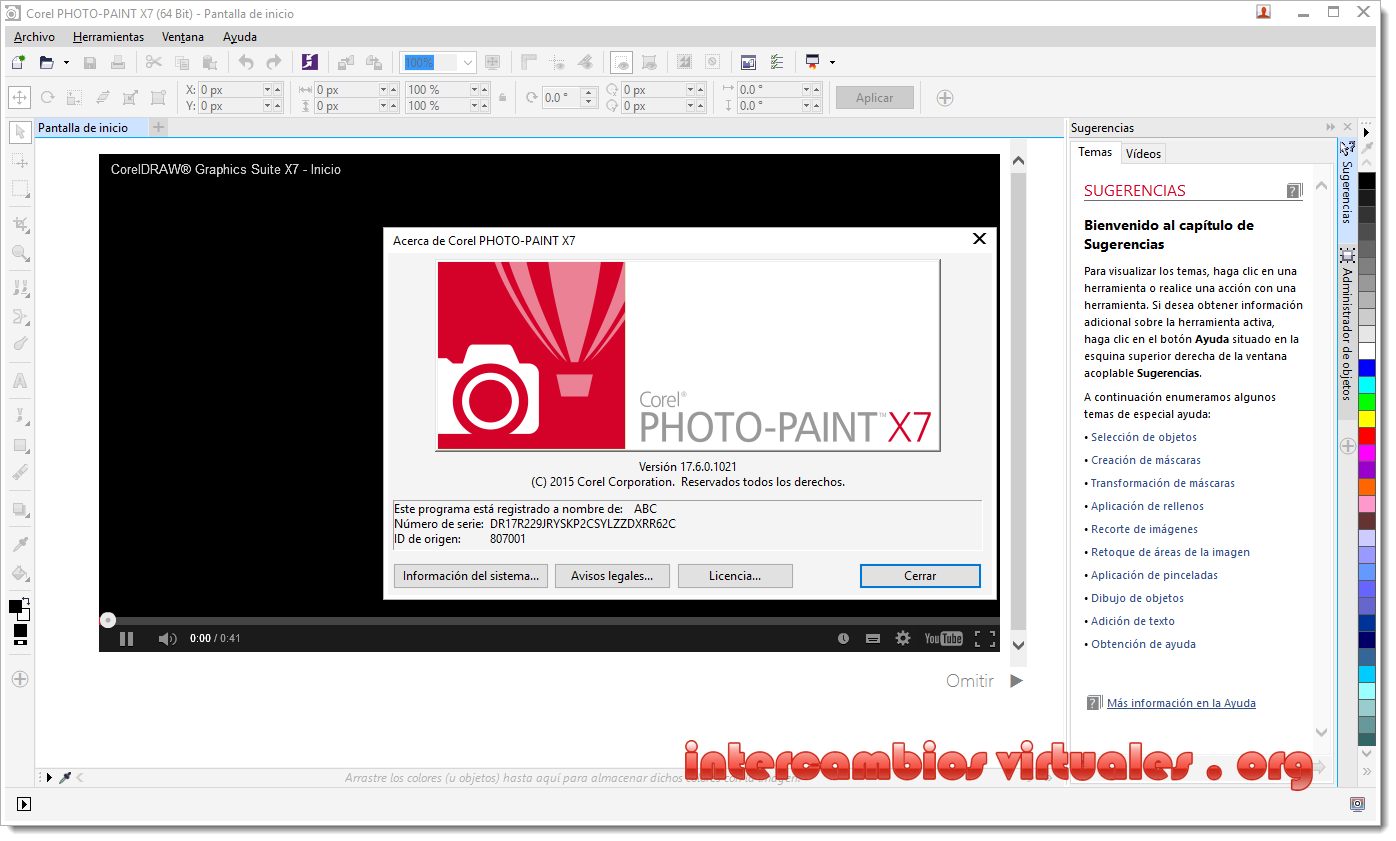Click the quick customize plus next to Aplicar
1396x841 pixels.
coord(944,98)
